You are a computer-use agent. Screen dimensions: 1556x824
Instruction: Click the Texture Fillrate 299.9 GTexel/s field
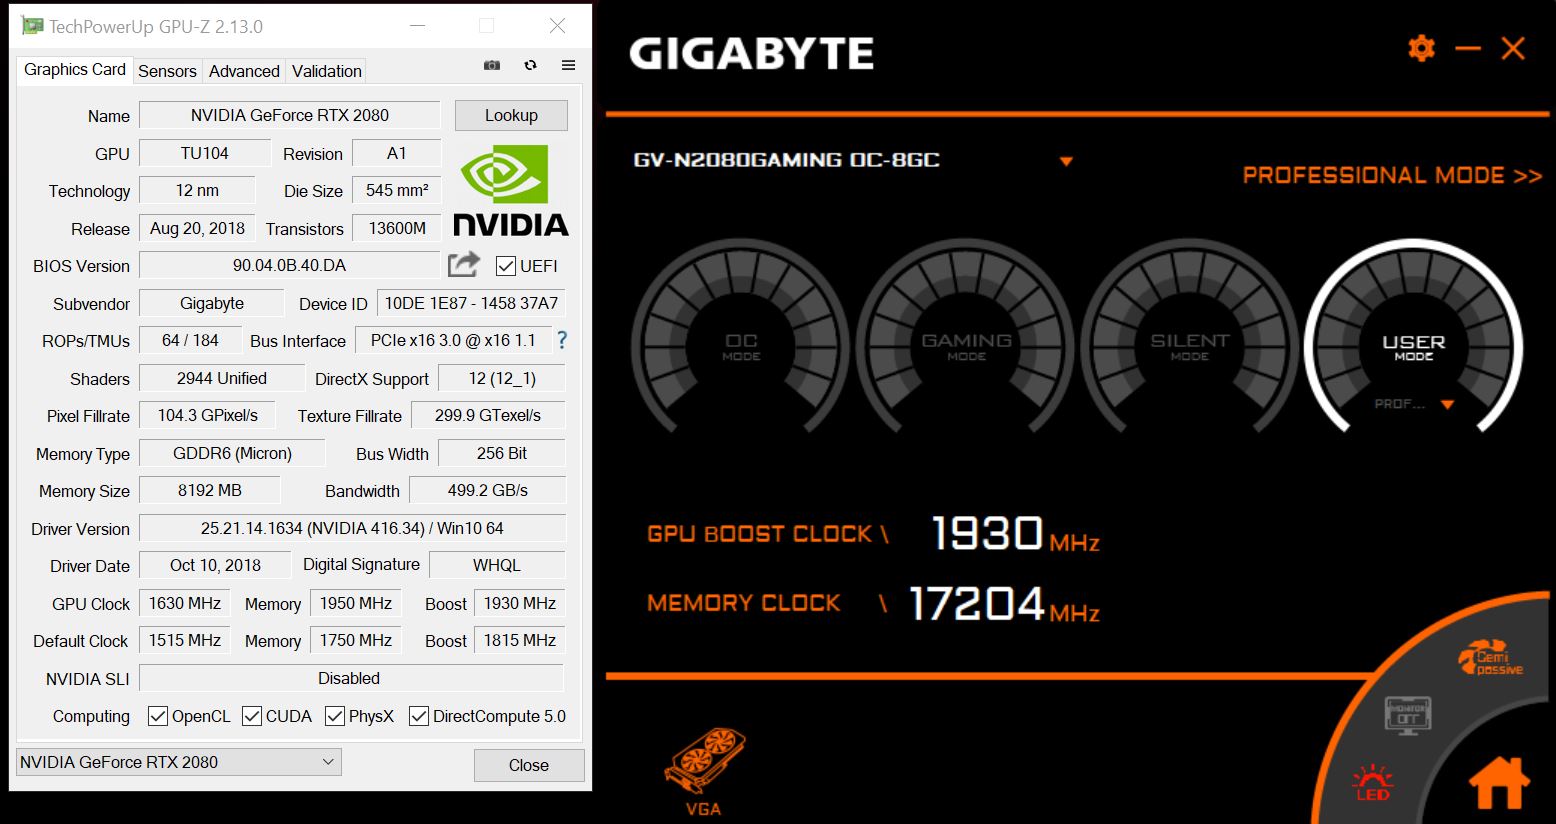tap(488, 415)
